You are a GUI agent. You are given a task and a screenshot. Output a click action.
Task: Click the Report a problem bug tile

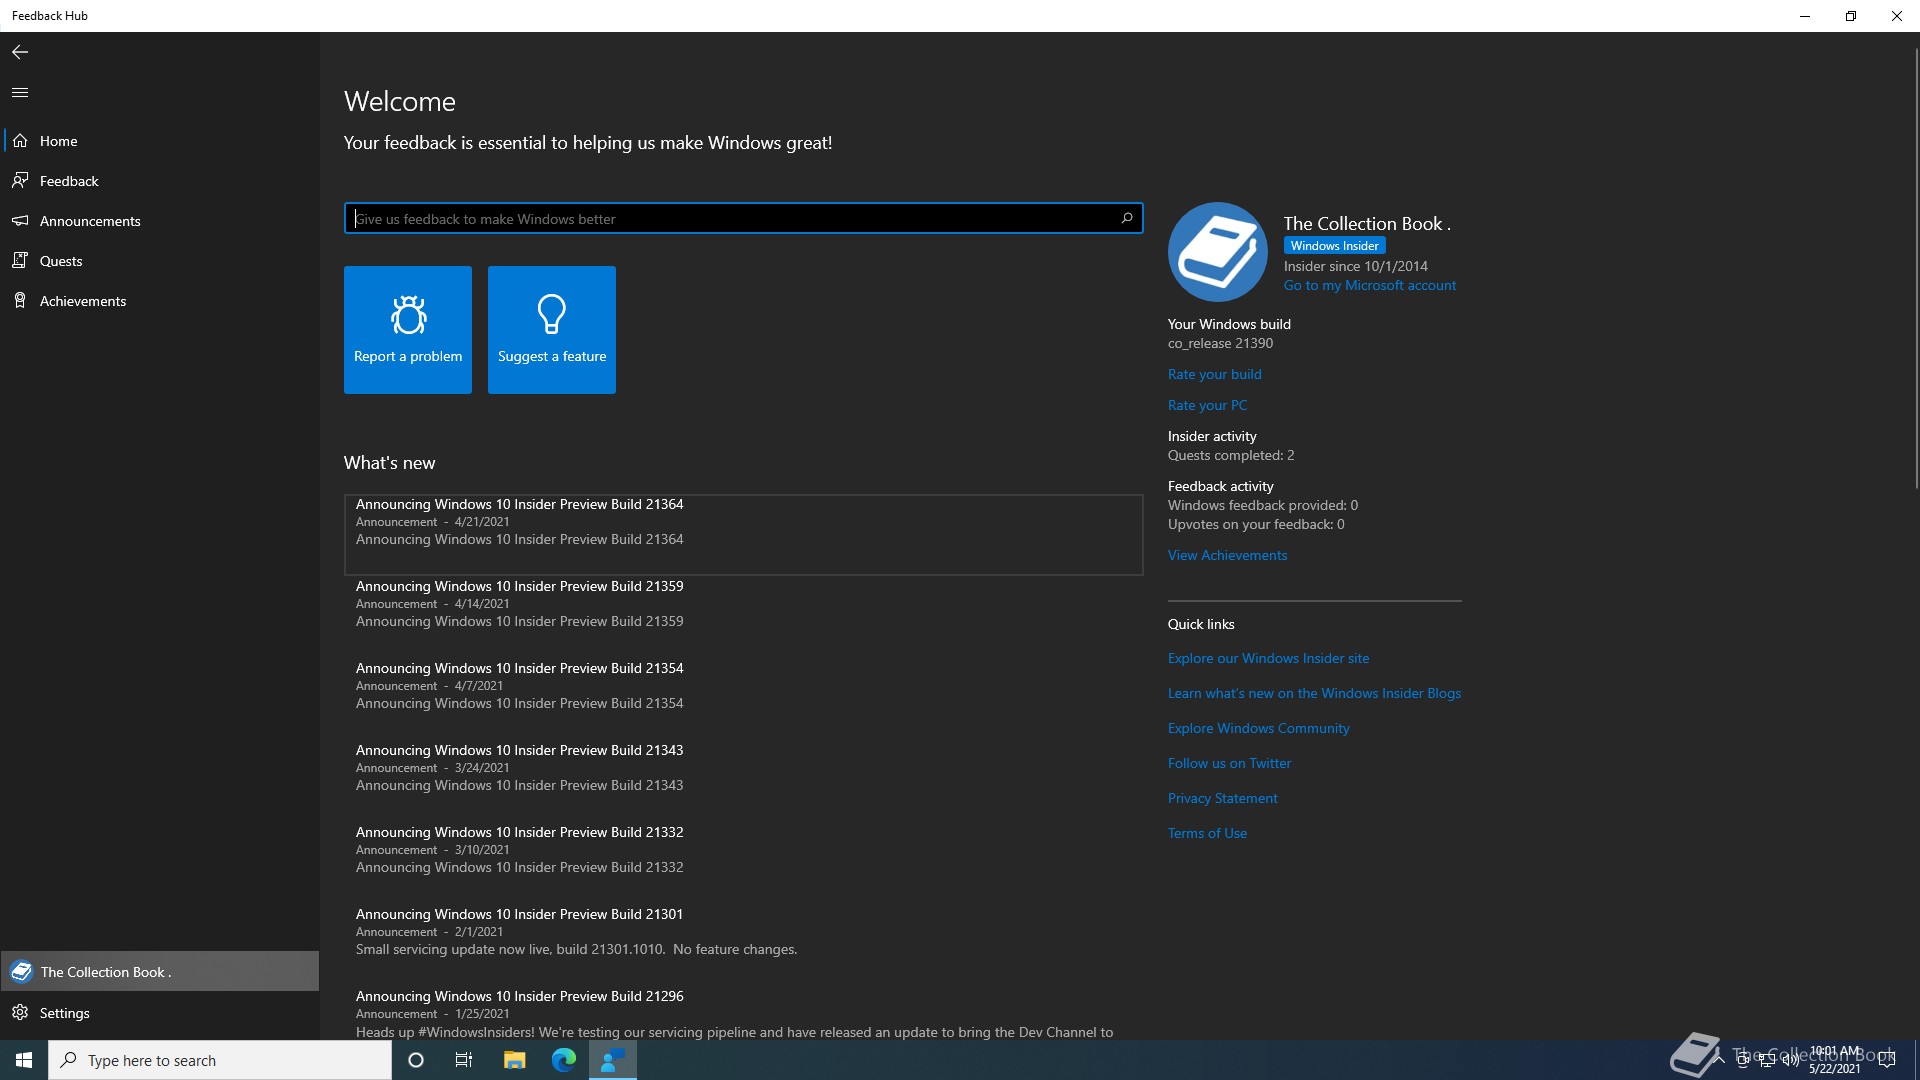click(408, 330)
